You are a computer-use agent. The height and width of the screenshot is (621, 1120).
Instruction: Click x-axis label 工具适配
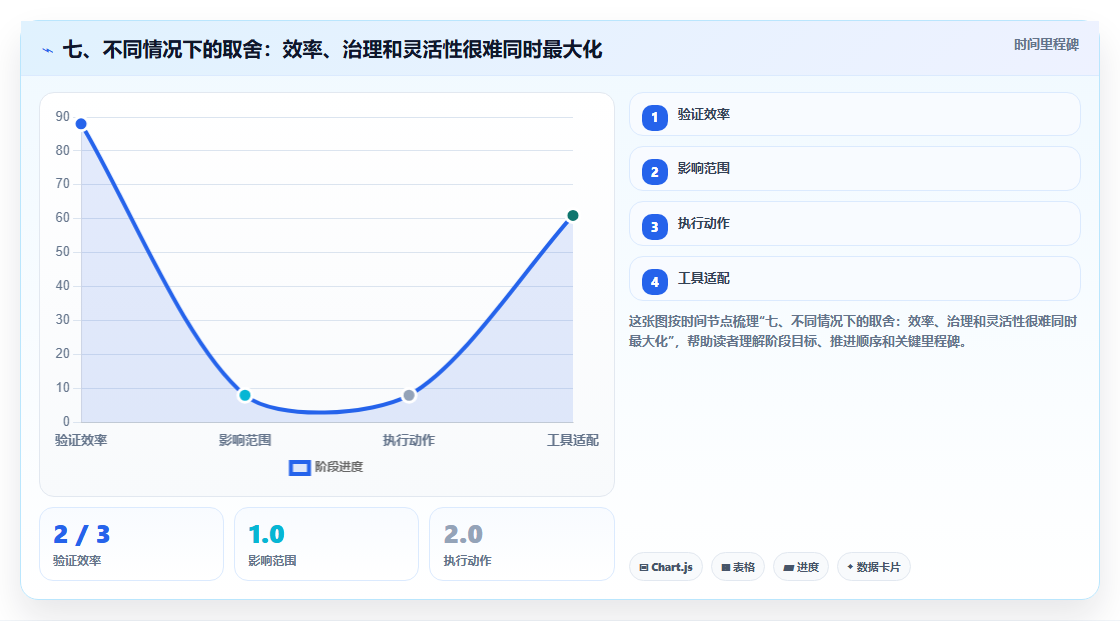(573, 440)
